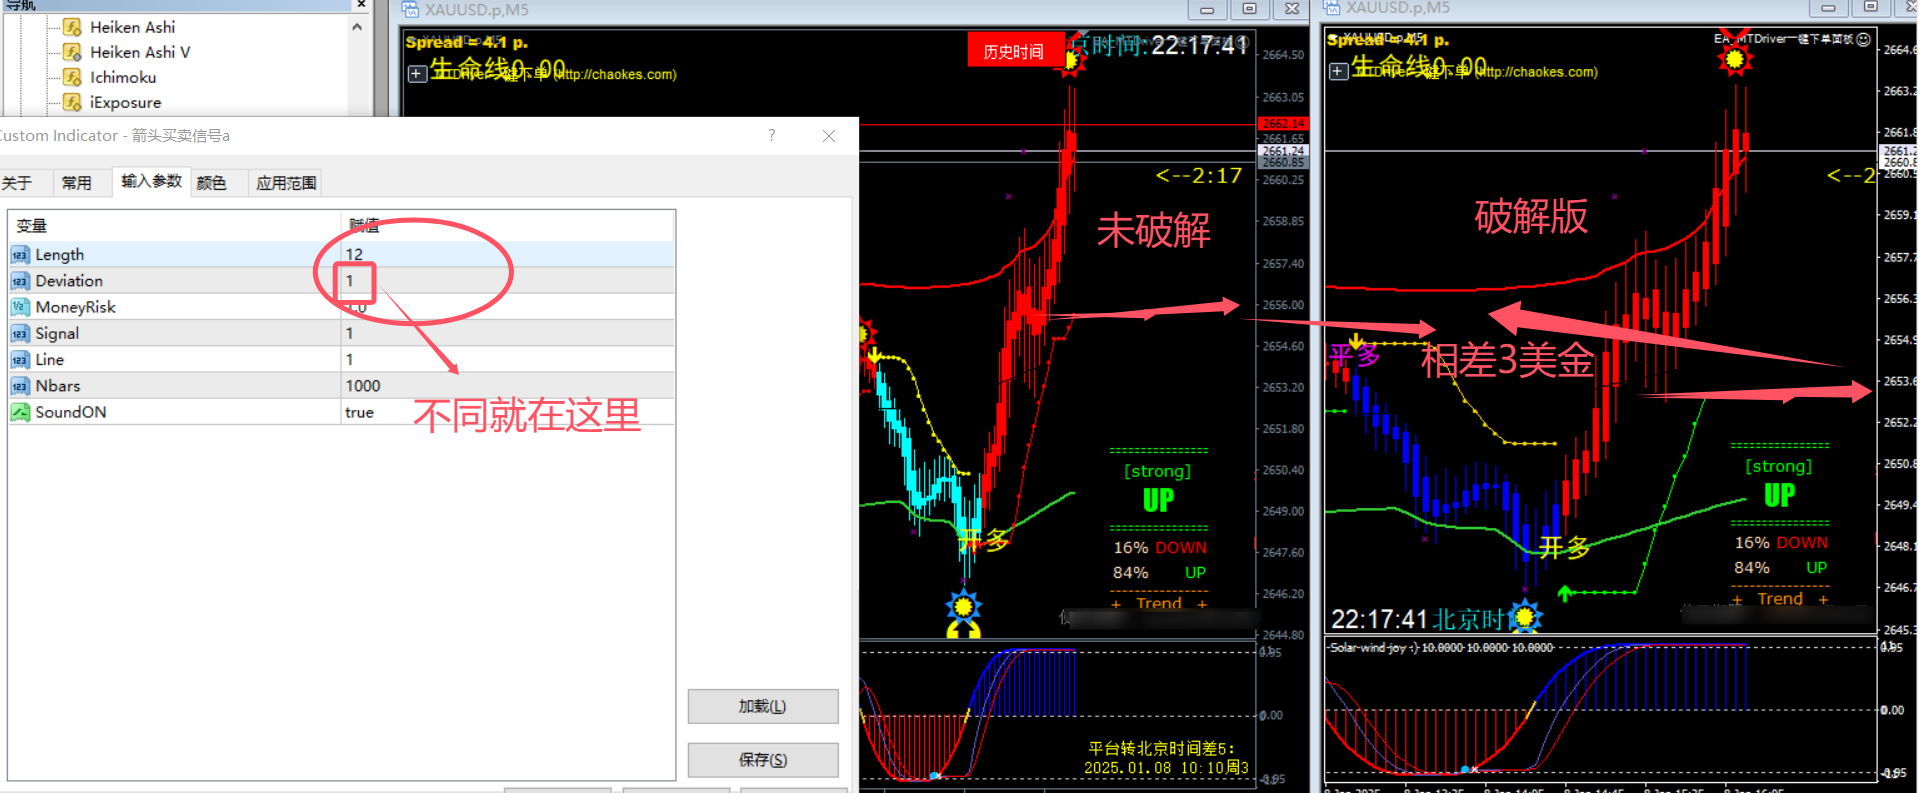Click the green arrow signal on right chart
Viewport: 1918px width, 793px height.
tap(1566, 593)
